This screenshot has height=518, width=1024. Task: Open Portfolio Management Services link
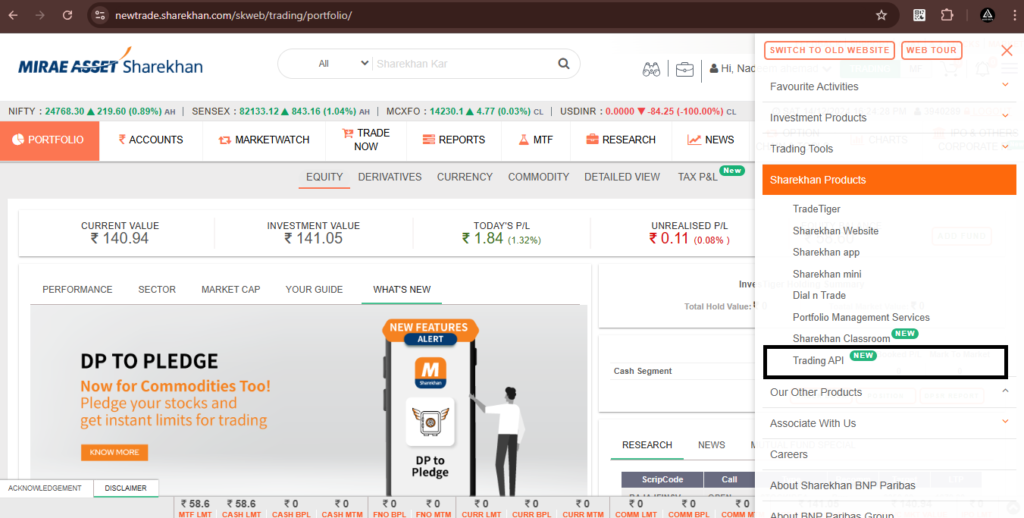(x=861, y=317)
